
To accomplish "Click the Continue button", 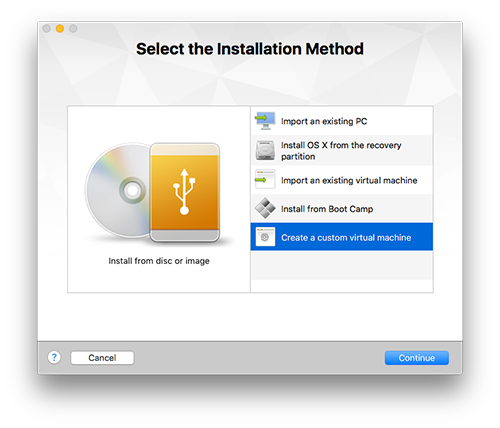I will coord(417,358).
